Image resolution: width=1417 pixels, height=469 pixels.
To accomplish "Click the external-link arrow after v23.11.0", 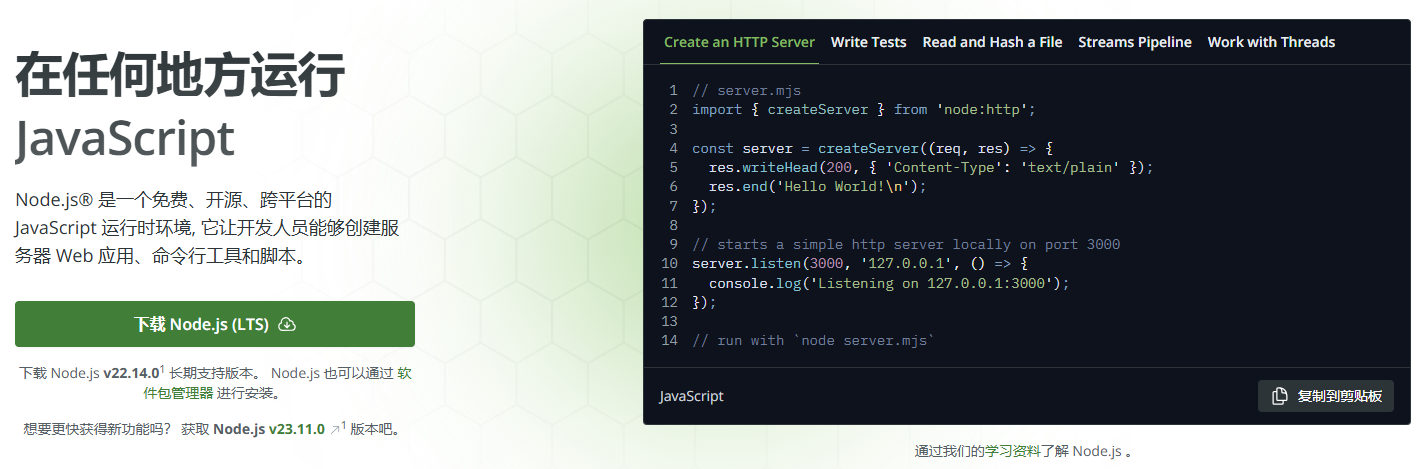I will tap(335, 430).
